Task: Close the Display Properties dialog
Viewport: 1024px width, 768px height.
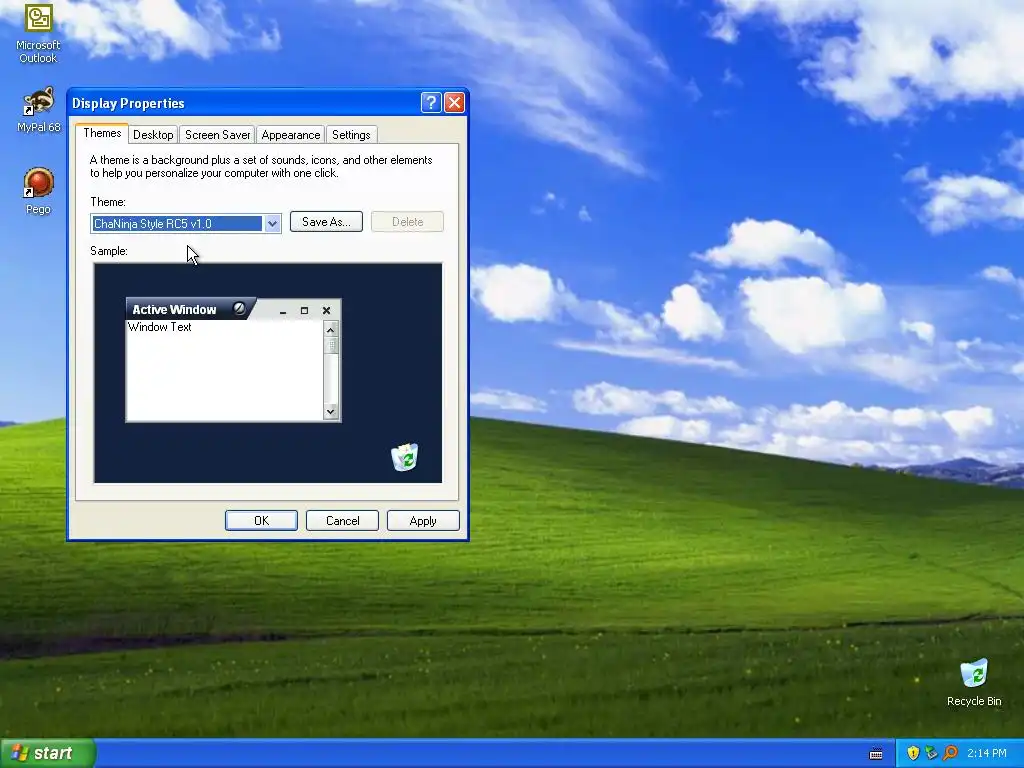Action: (x=454, y=103)
